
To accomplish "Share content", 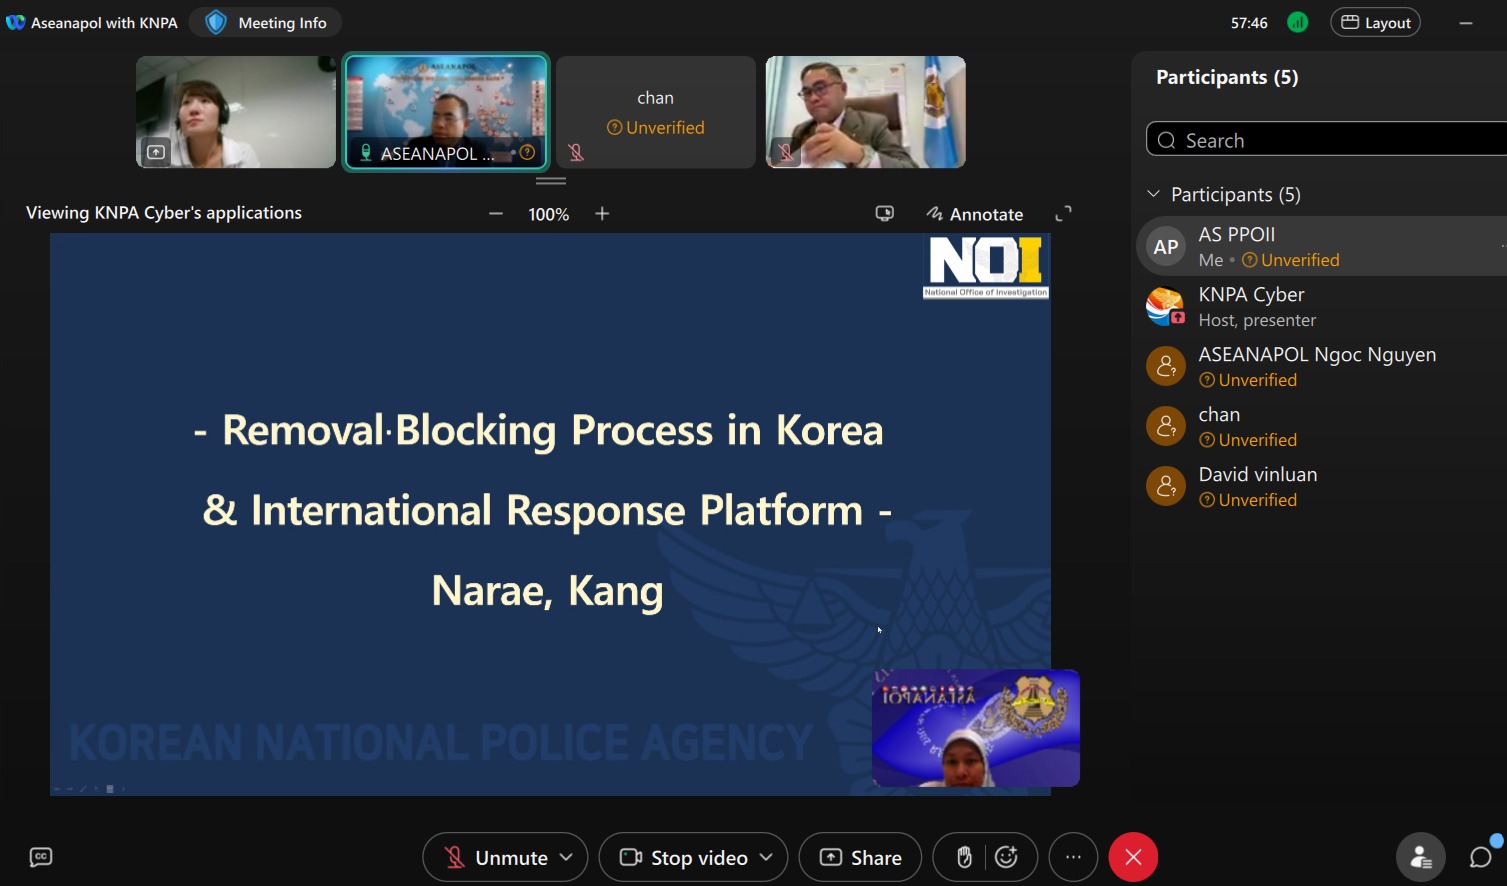I will coord(860,857).
